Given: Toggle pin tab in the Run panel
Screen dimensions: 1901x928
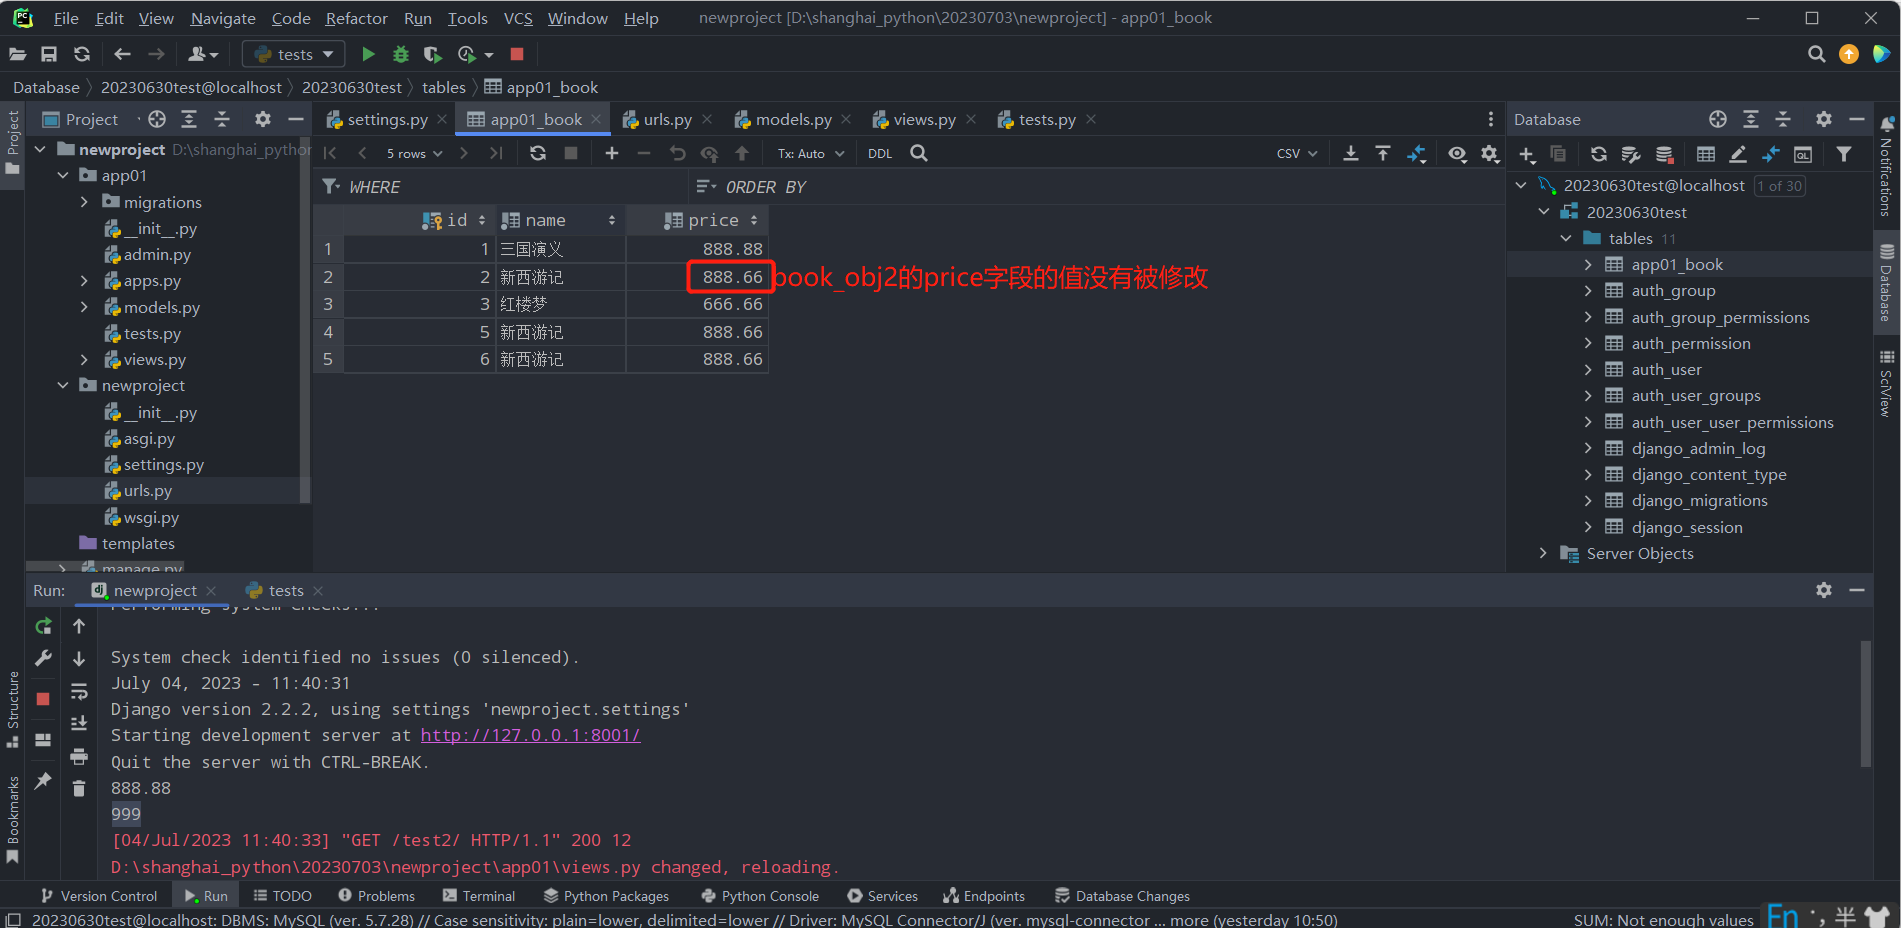Looking at the screenshot, I should coord(43,780).
